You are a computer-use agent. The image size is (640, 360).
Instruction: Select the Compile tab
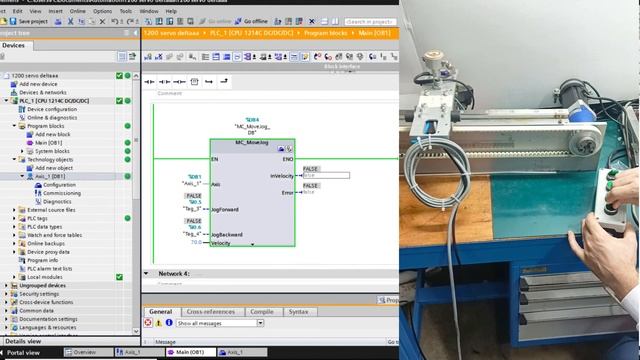(262, 312)
